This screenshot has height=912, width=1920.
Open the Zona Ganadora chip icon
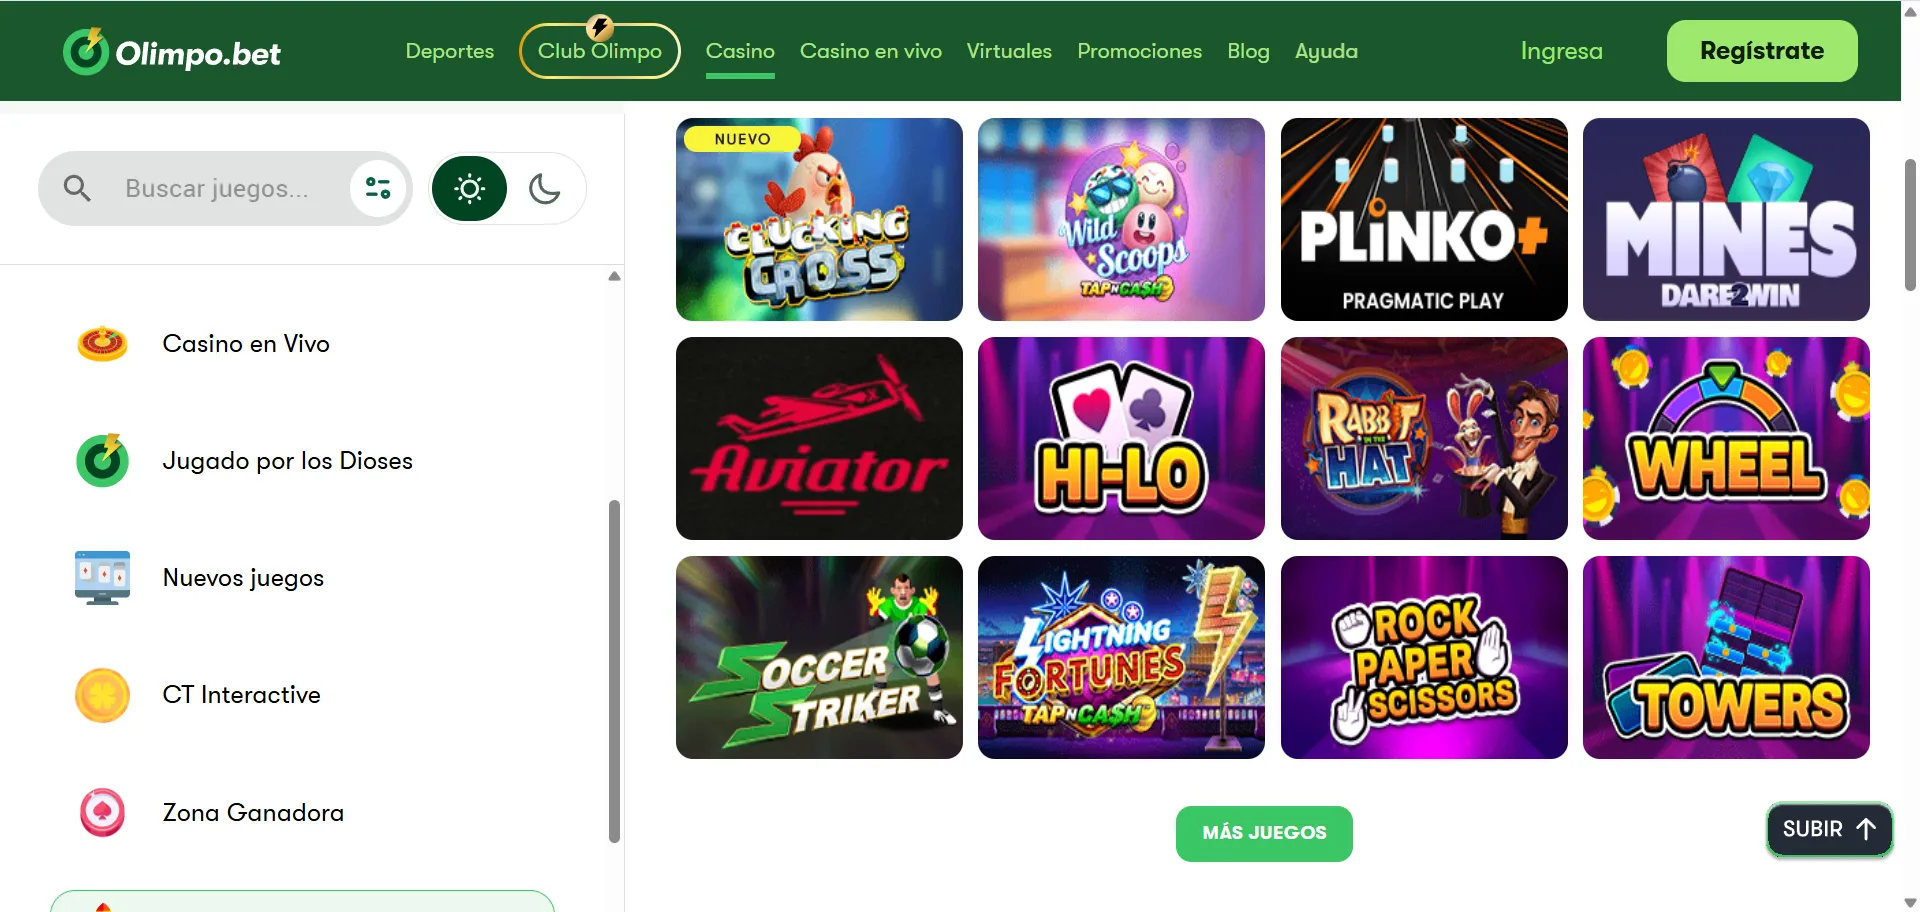102,813
